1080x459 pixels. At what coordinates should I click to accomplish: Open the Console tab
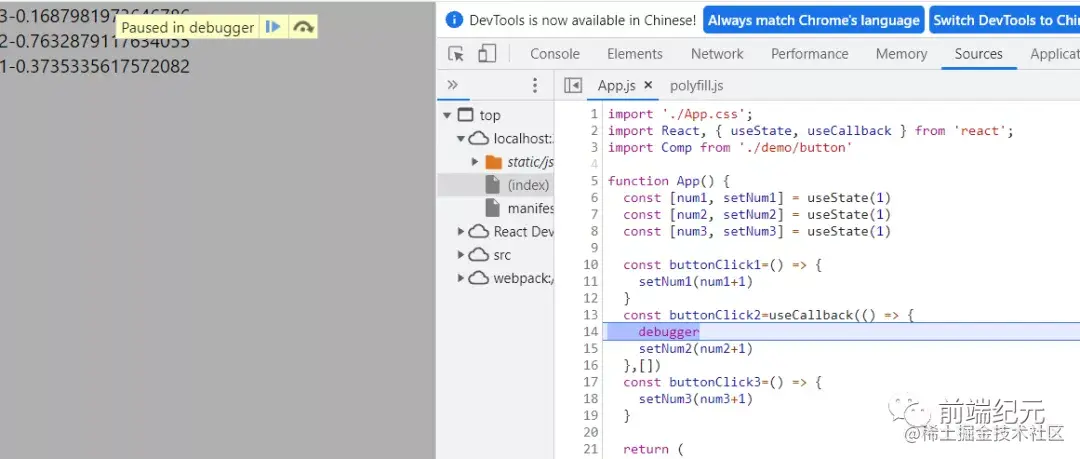click(554, 54)
